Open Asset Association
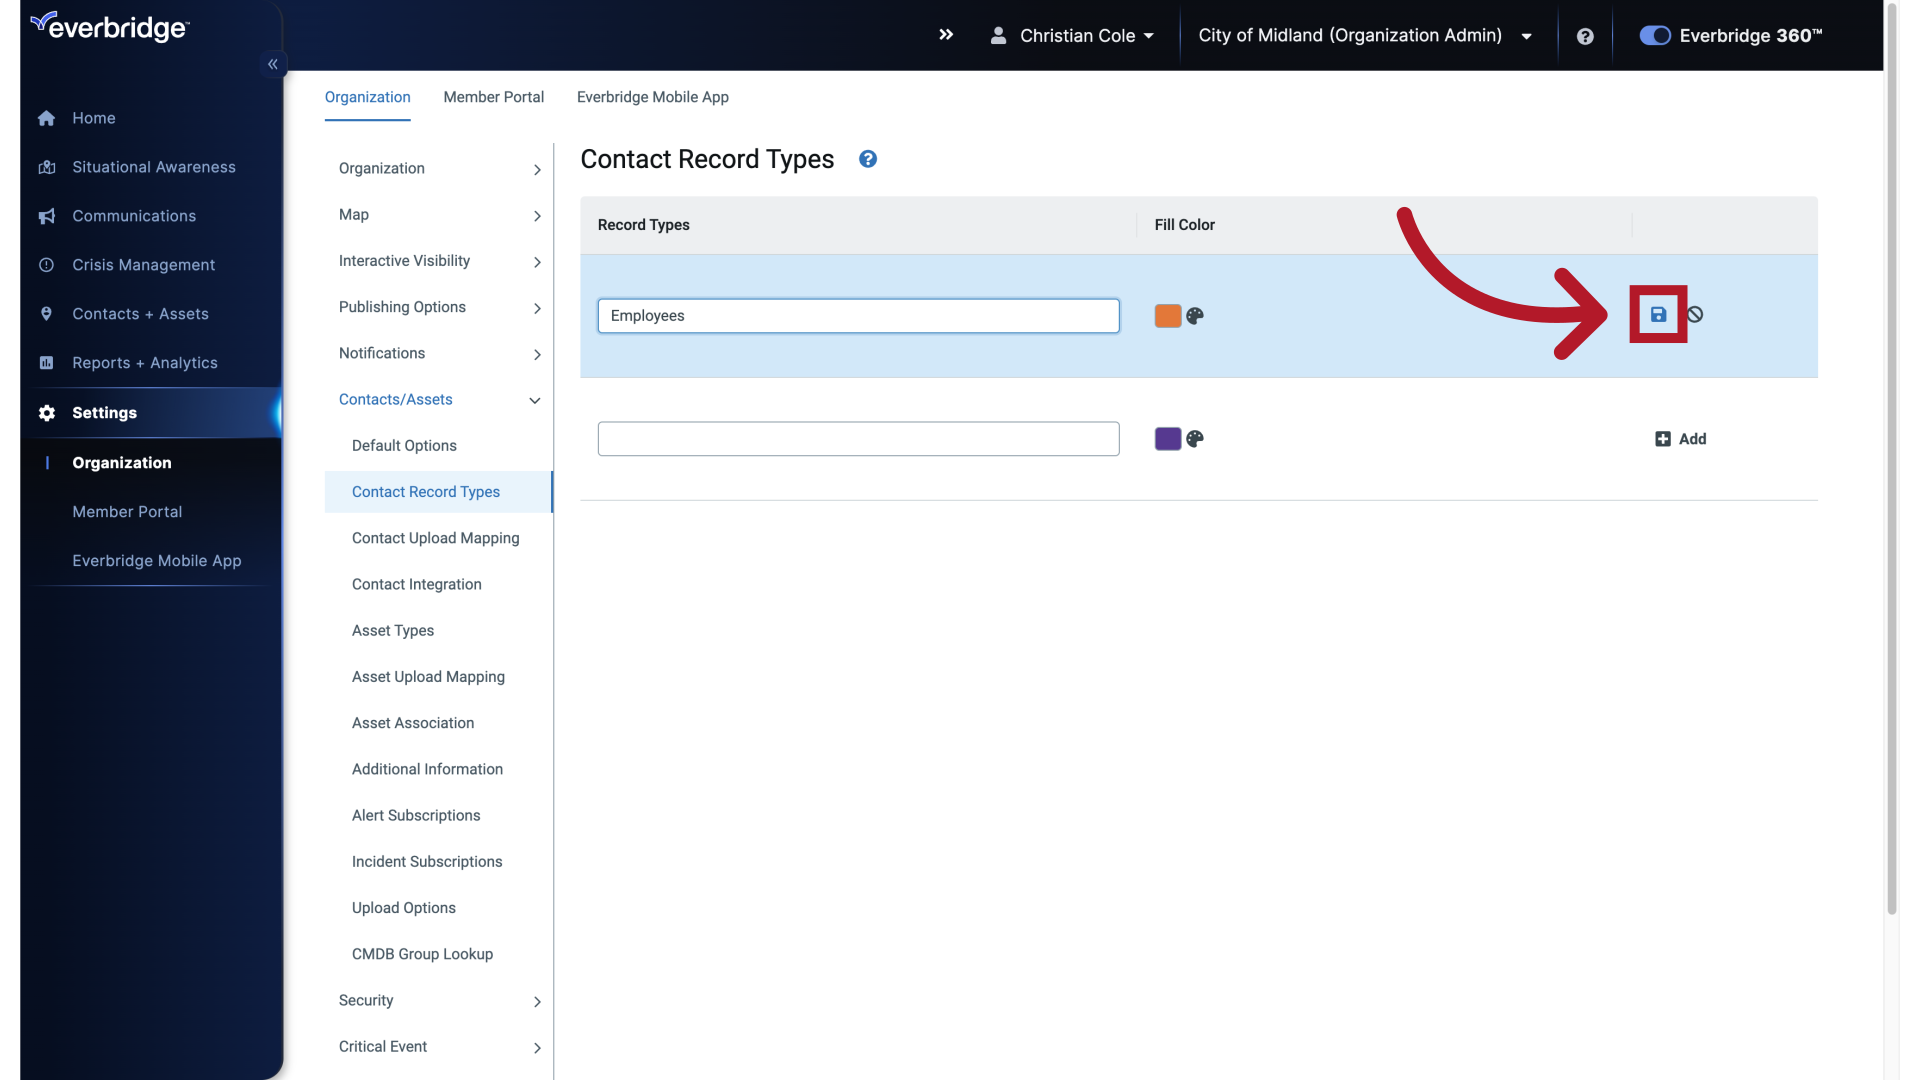The image size is (1920, 1080). click(x=413, y=723)
